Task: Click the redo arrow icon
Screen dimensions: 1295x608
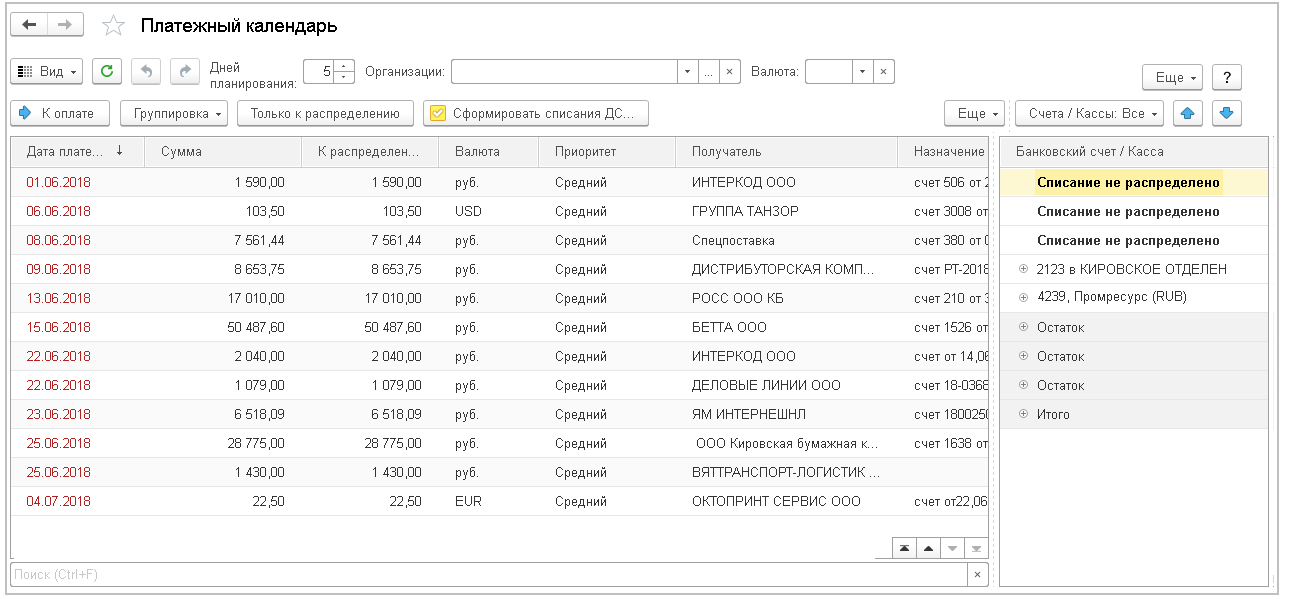Action: point(184,71)
